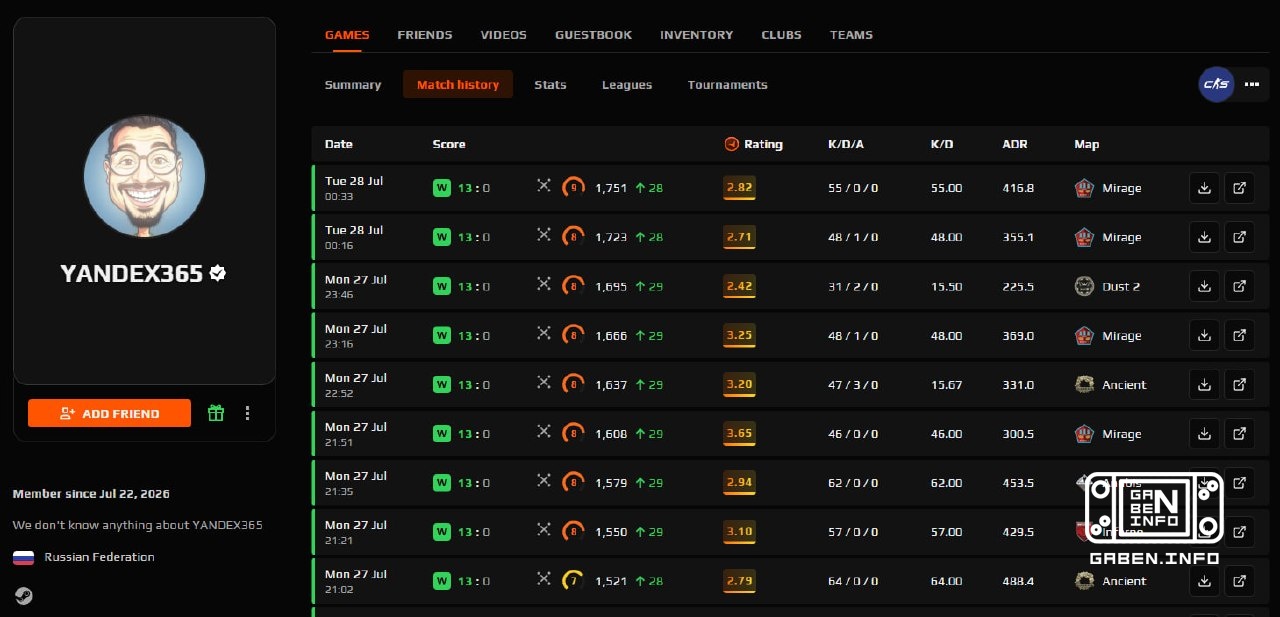Click the Score column header
This screenshot has width=1280, height=617.
point(449,144)
